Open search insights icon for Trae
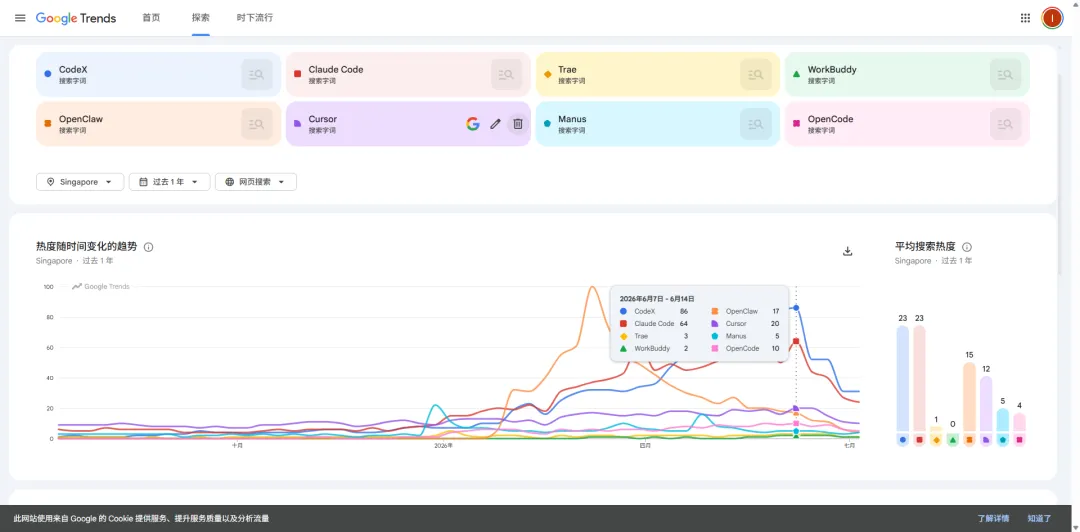 [x=756, y=74]
